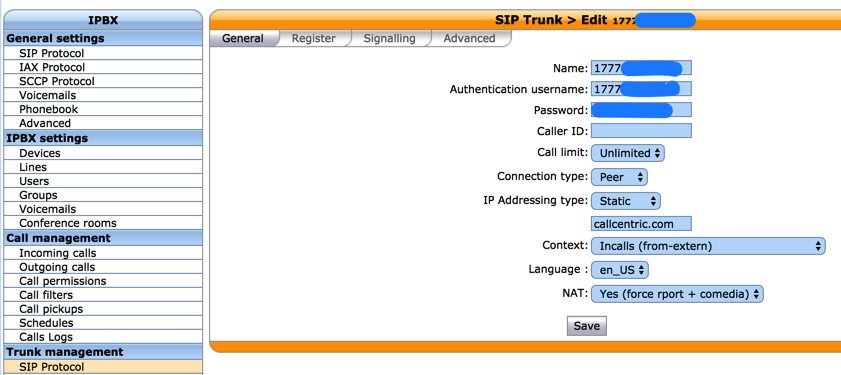Open the Call limit dropdown
The image size is (841, 375).
628,153
